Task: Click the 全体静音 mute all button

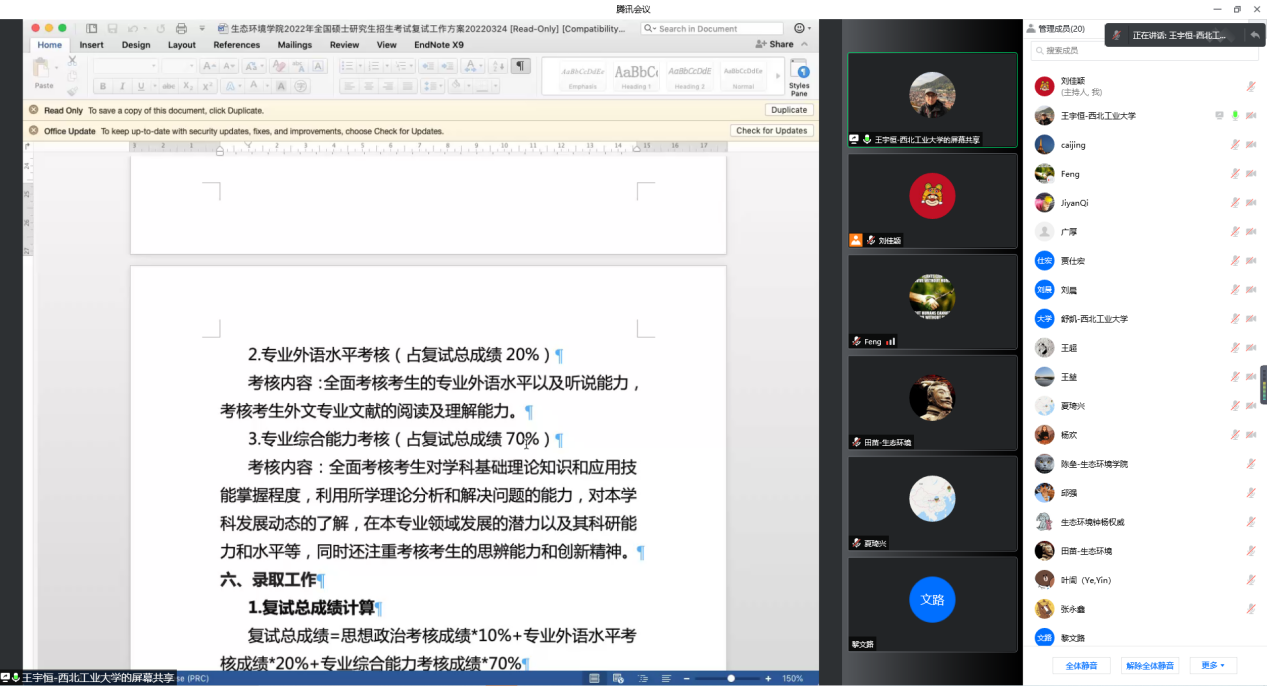Action: click(1082, 665)
